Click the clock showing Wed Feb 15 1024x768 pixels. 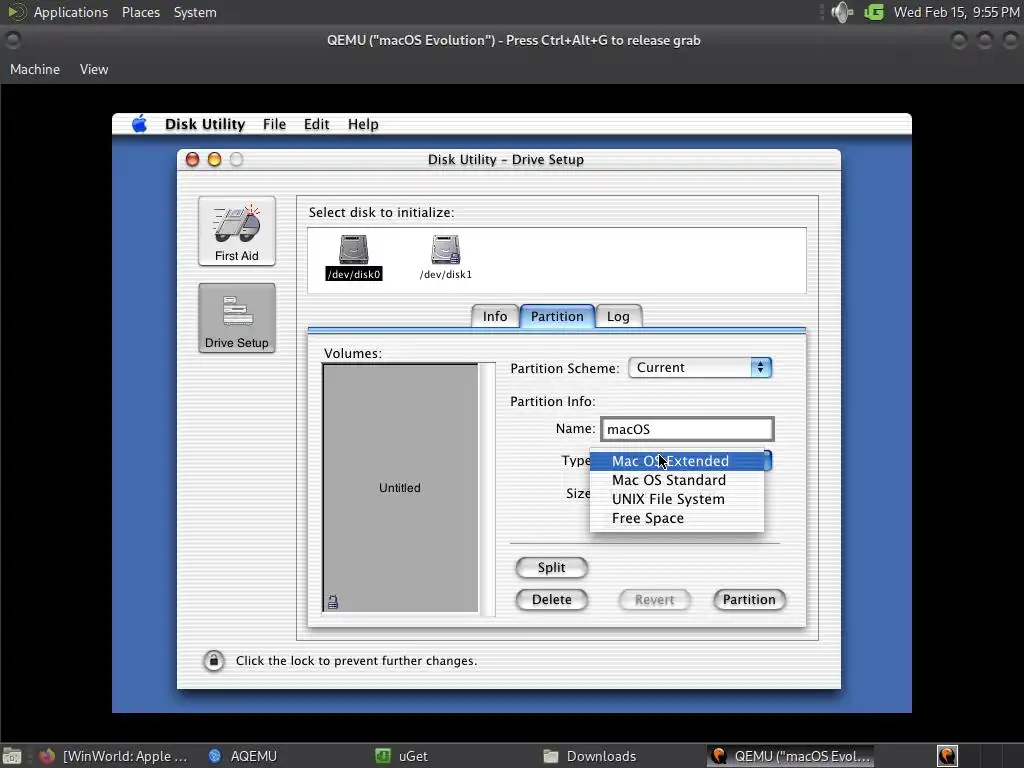click(x=957, y=12)
